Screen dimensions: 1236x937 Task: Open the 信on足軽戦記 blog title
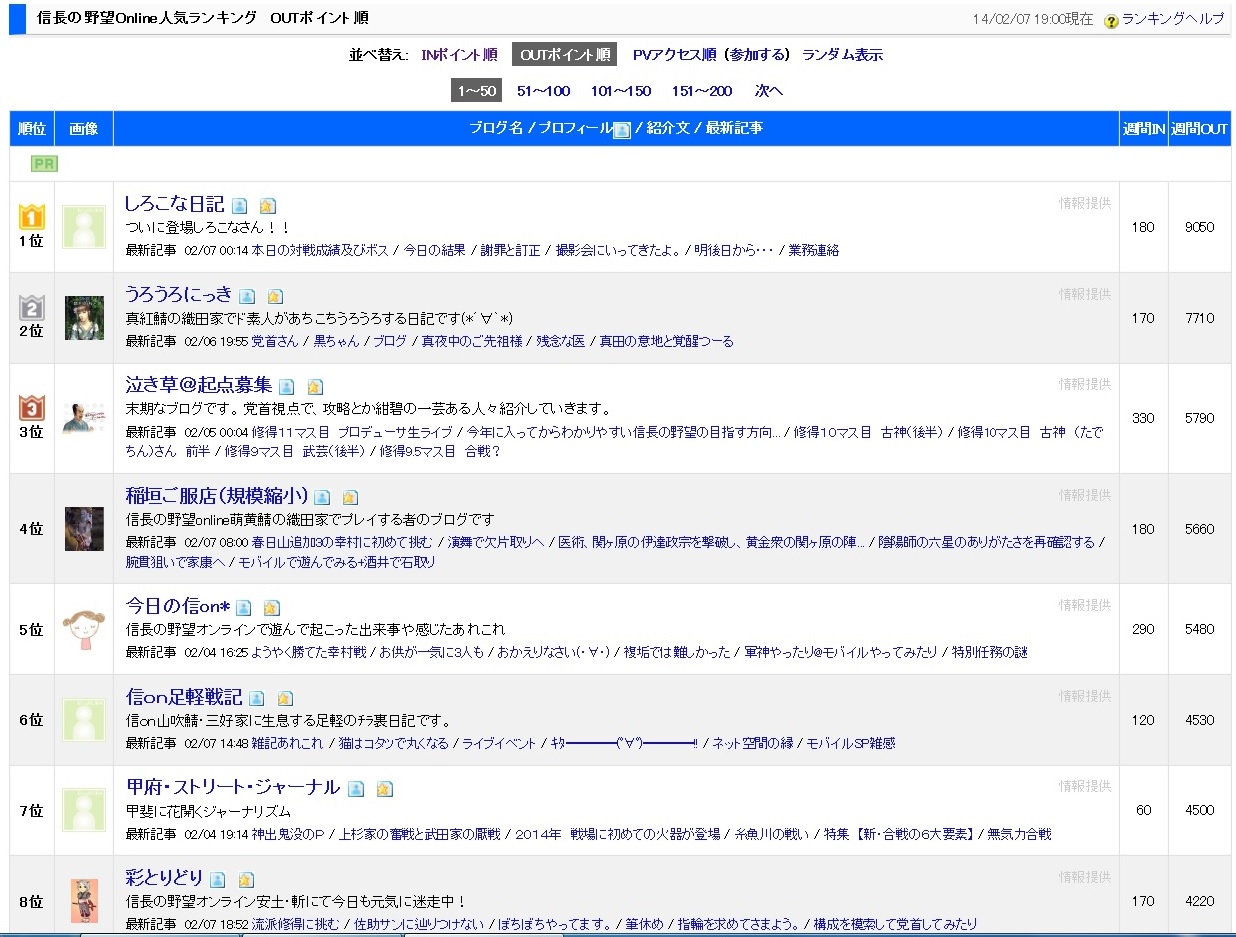[184, 696]
